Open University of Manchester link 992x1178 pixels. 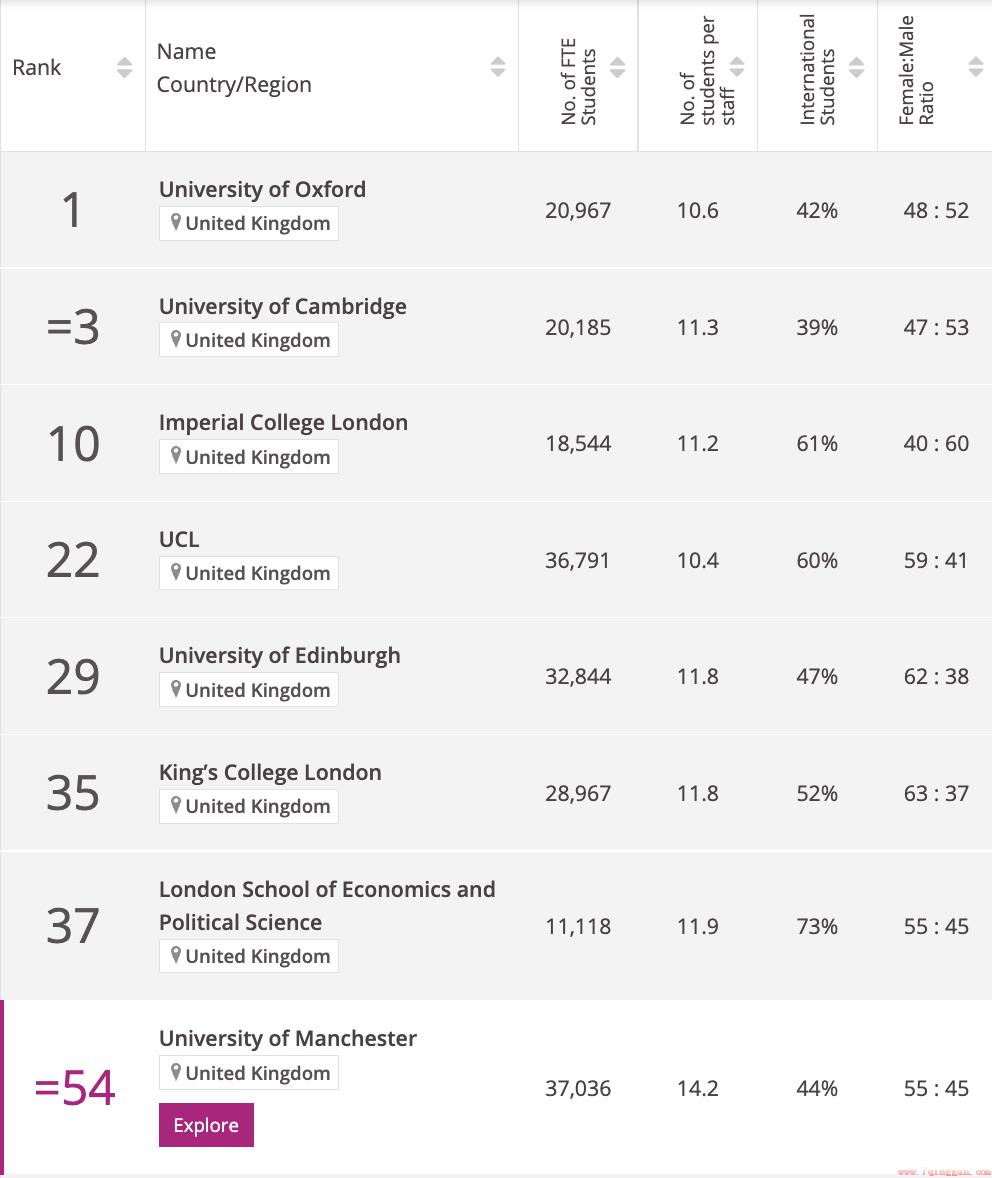coord(288,1038)
